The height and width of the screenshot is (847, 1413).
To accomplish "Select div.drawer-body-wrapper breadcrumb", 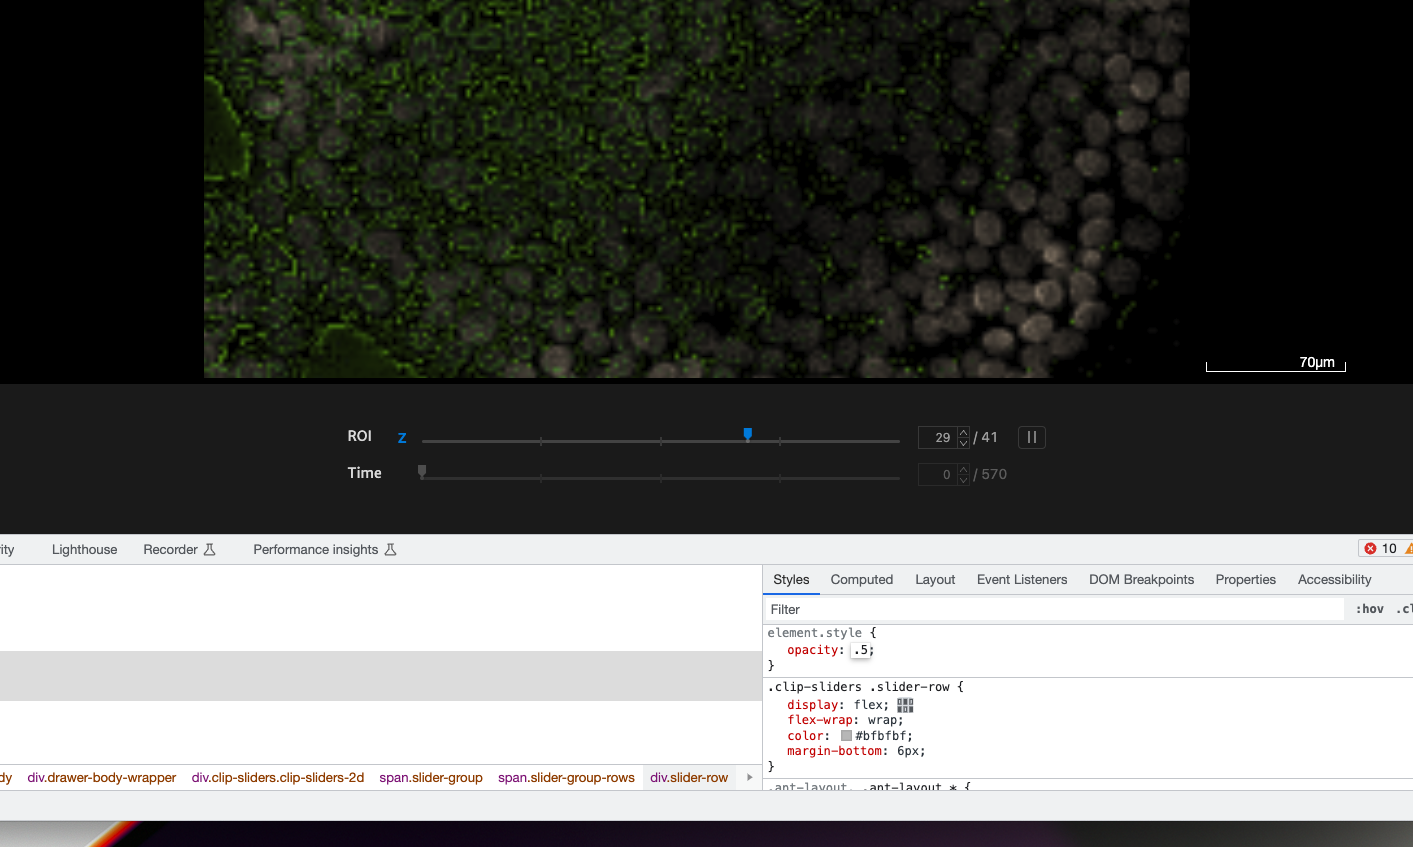I will pyautogui.click(x=102, y=777).
